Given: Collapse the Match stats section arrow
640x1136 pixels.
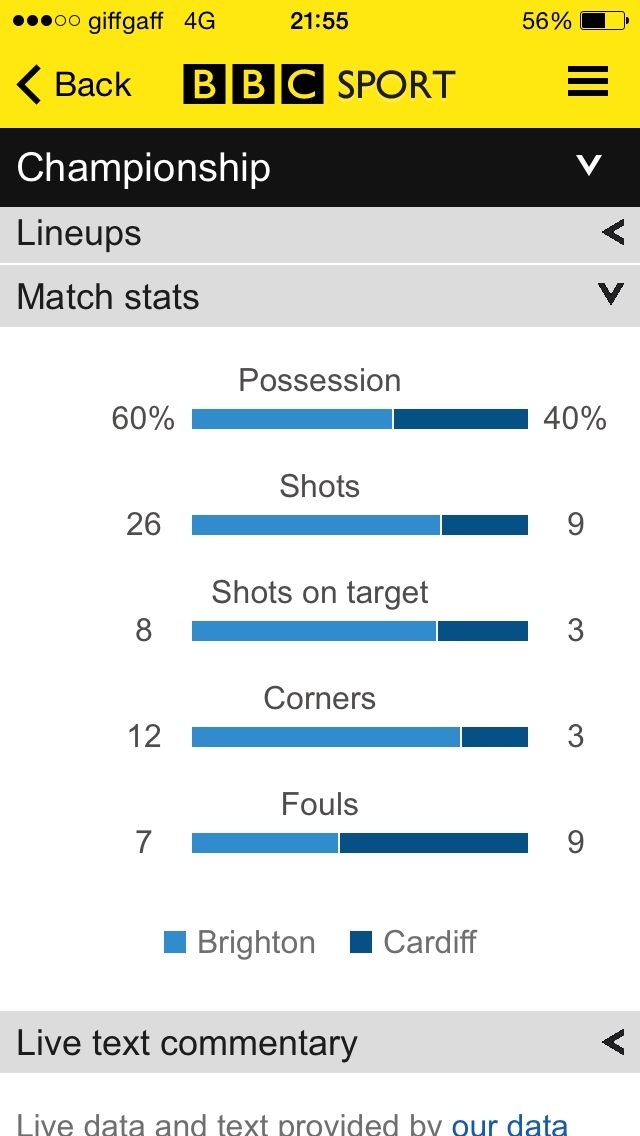Looking at the screenshot, I should (x=611, y=294).
